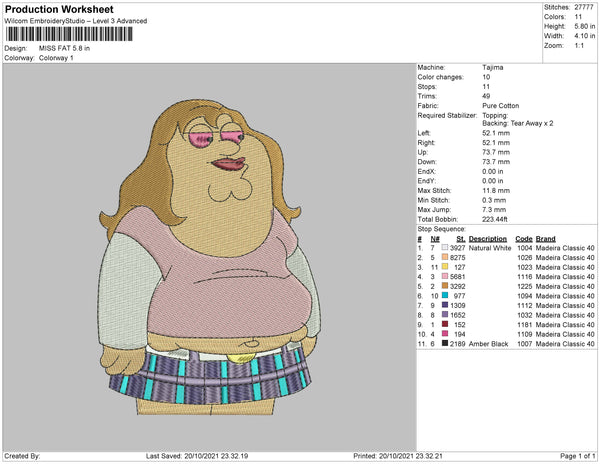Click the brown swatch beside stitch count 3292

(x=445, y=286)
